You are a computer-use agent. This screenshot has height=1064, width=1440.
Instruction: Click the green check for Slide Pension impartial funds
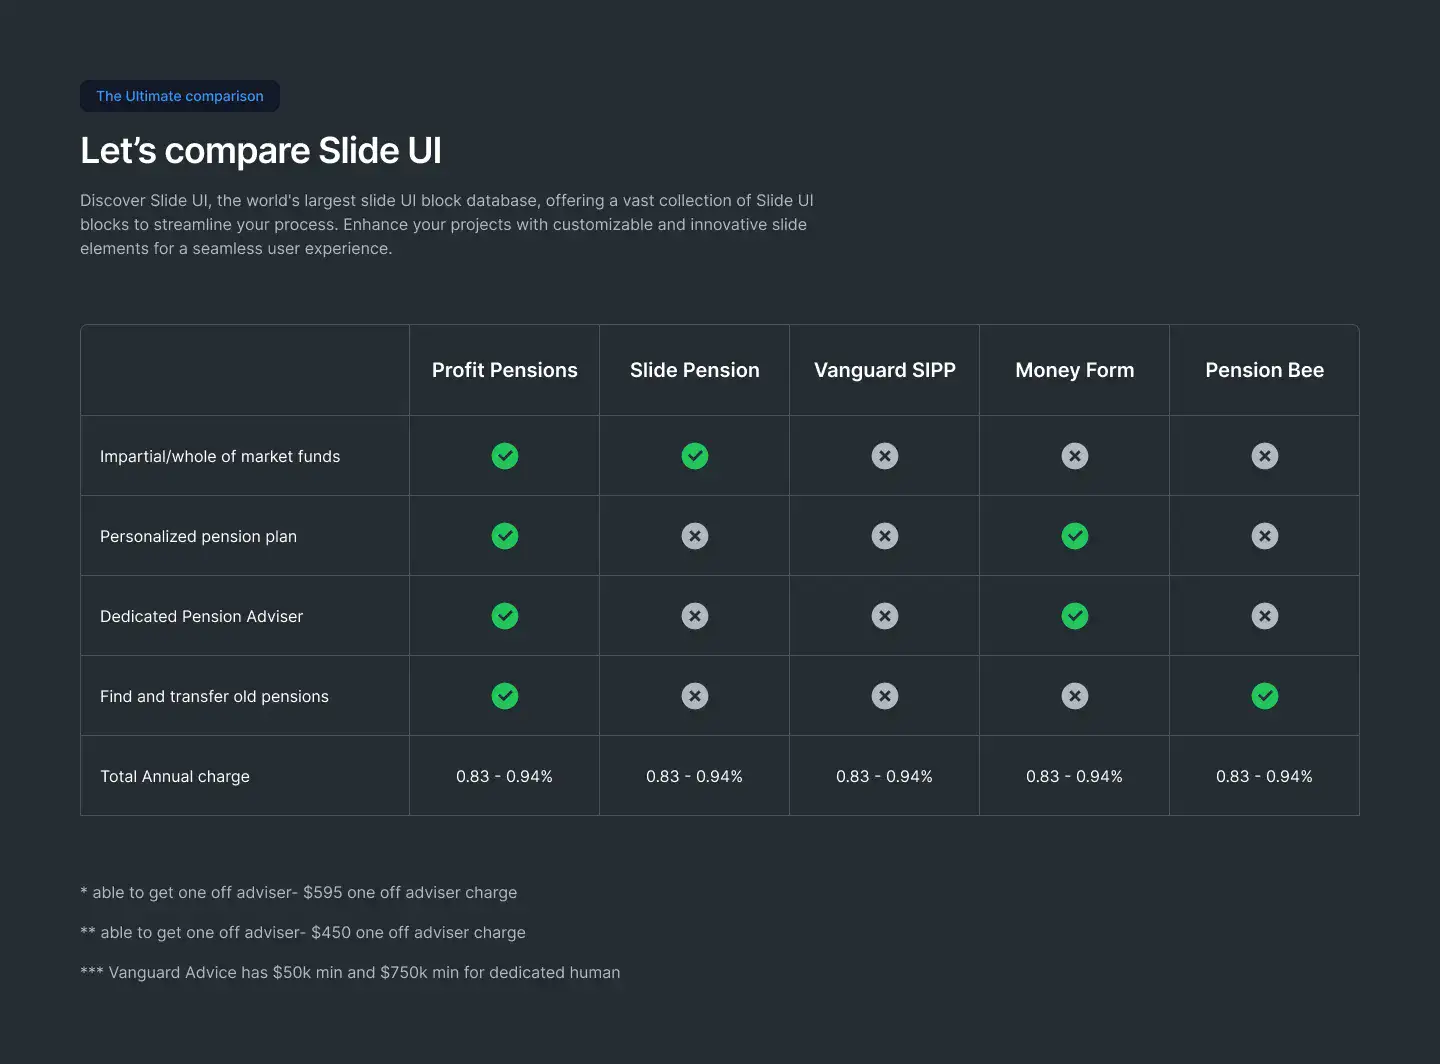[x=695, y=456]
